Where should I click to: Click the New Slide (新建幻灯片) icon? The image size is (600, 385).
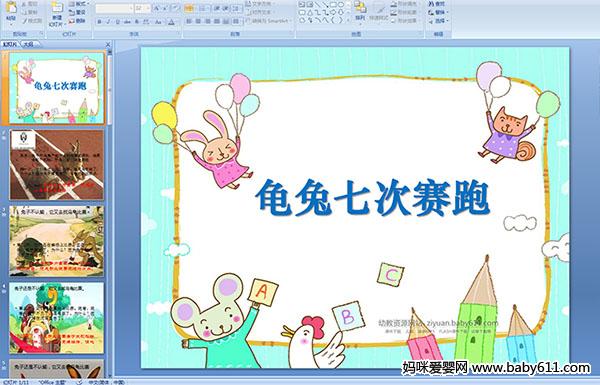pyautogui.click(x=57, y=13)
